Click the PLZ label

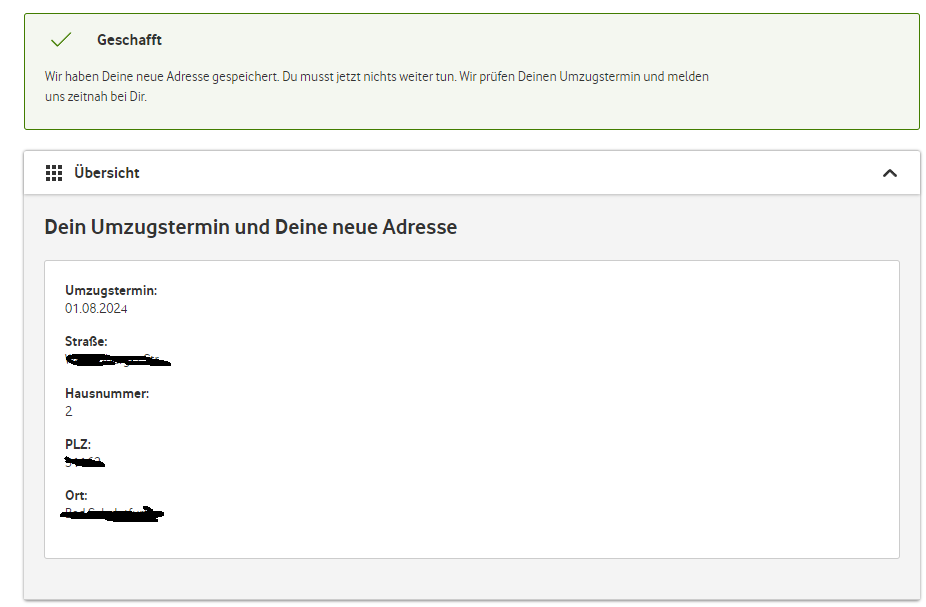coord(78,444)
